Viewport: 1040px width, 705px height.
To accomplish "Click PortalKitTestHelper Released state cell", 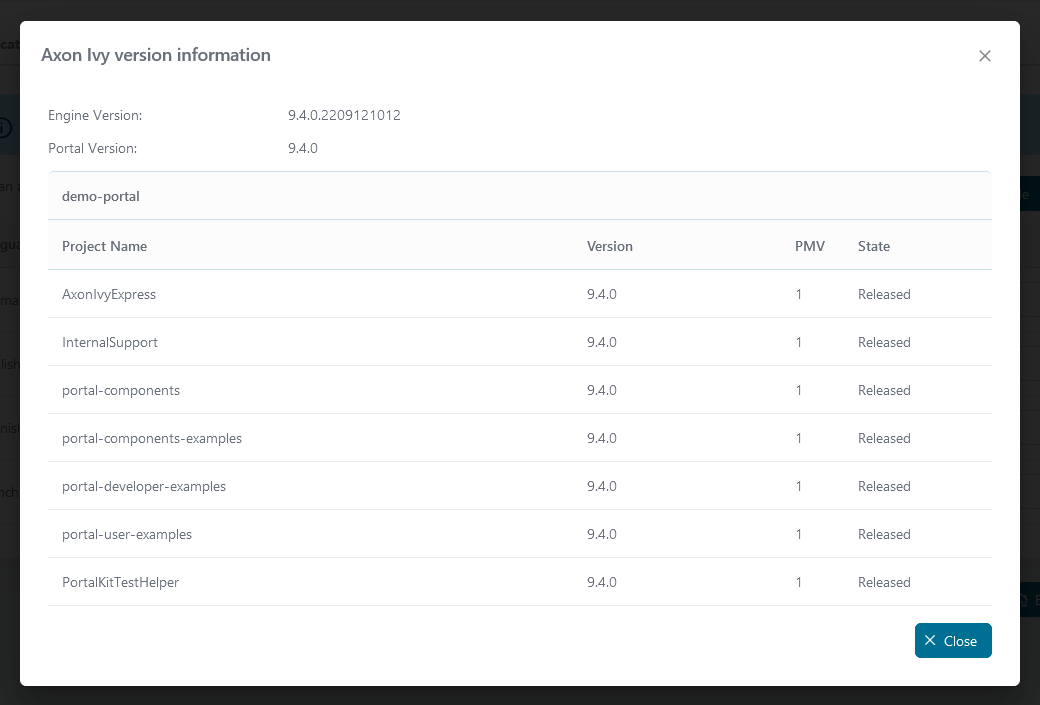I will (x=884, y=582).
